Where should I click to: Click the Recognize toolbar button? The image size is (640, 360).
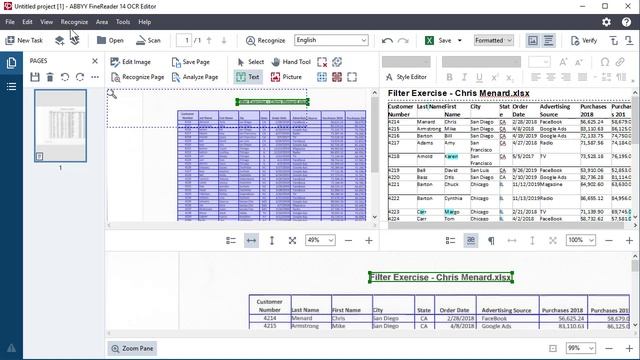point(265,40)
